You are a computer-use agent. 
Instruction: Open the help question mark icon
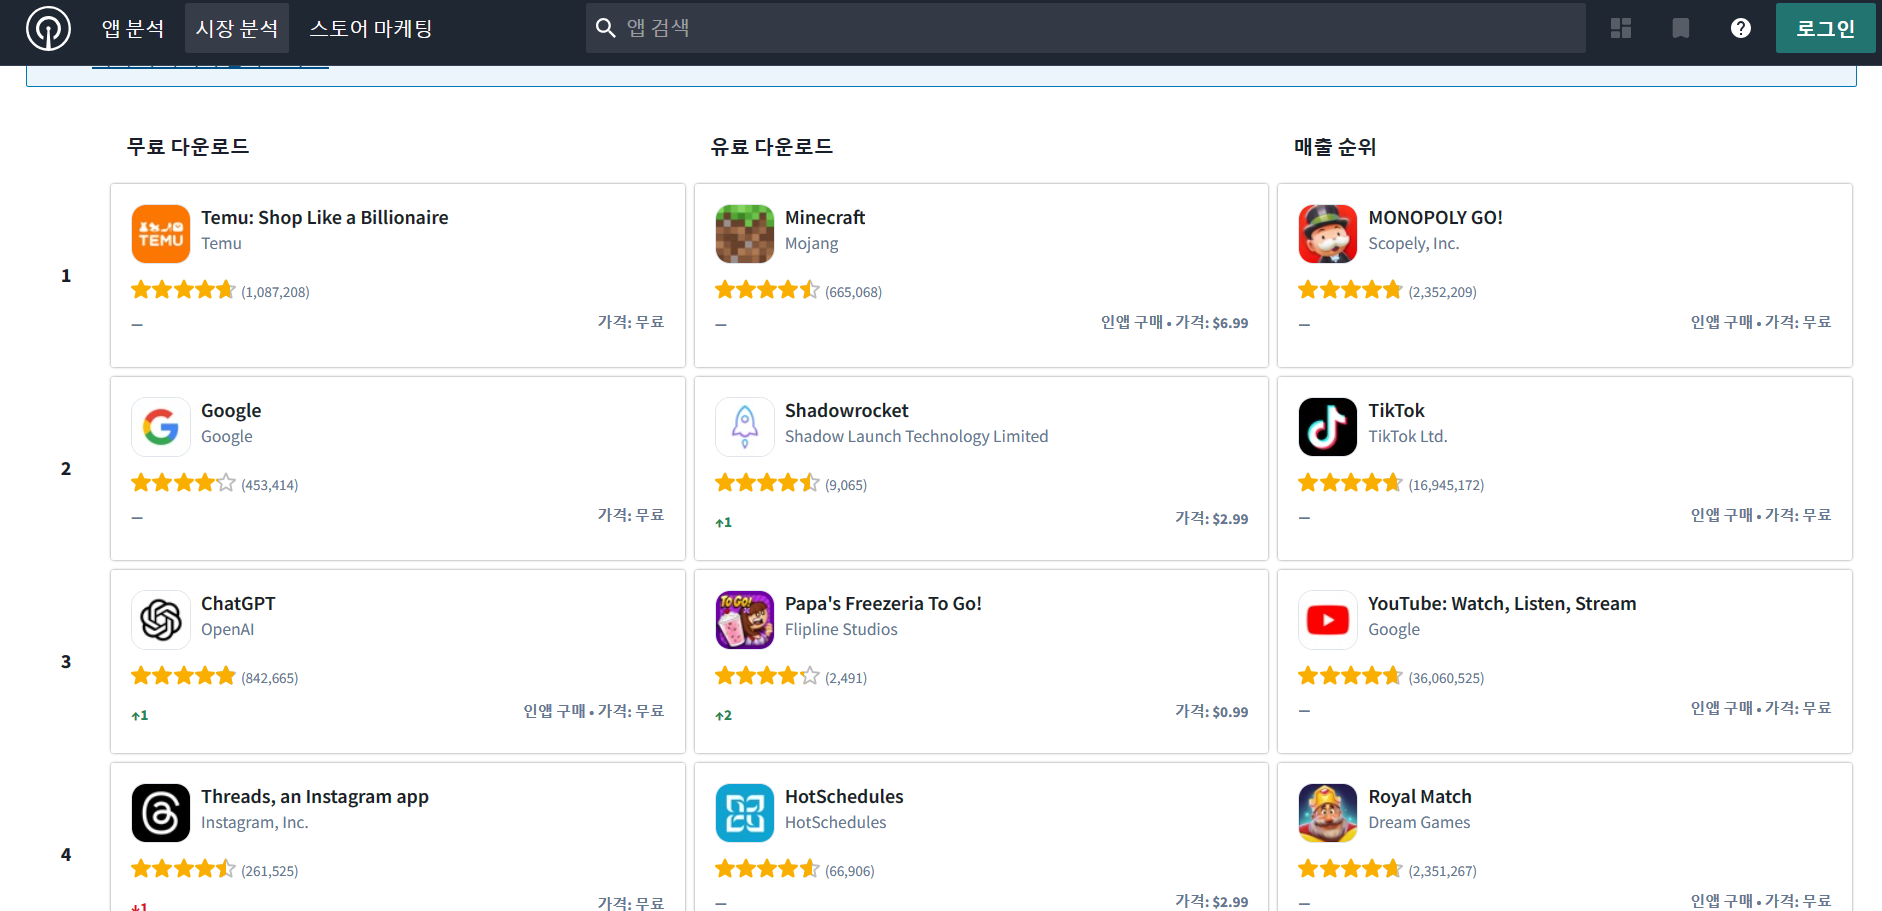coord(1741,28)
